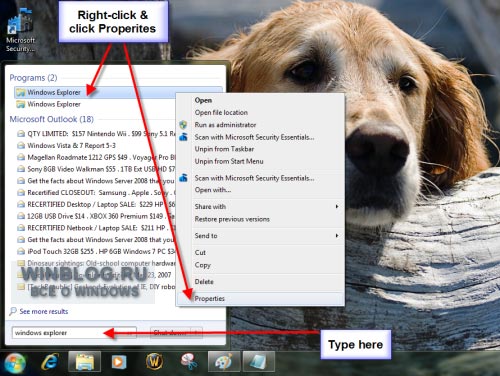500x376 pixels.
Task: Click the castle icon beside the second Scan entry
Action: point(183,178)
